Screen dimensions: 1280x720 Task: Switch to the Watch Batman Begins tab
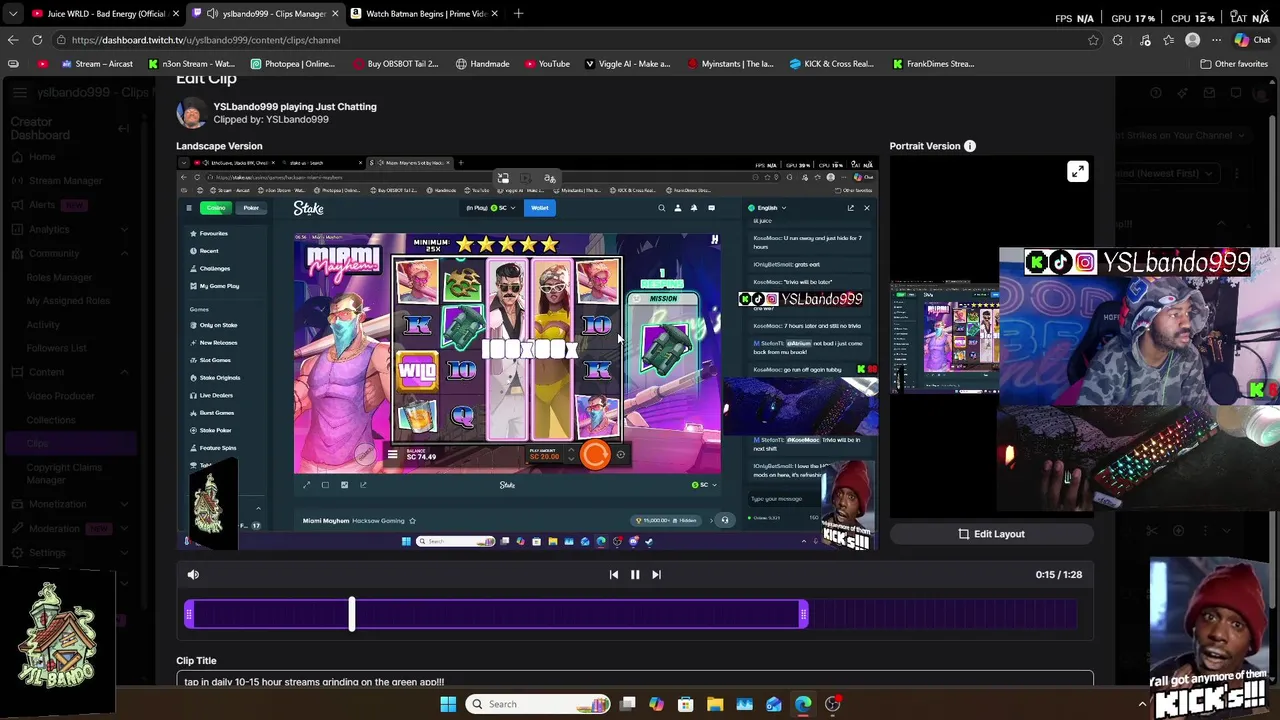[426, 14]
